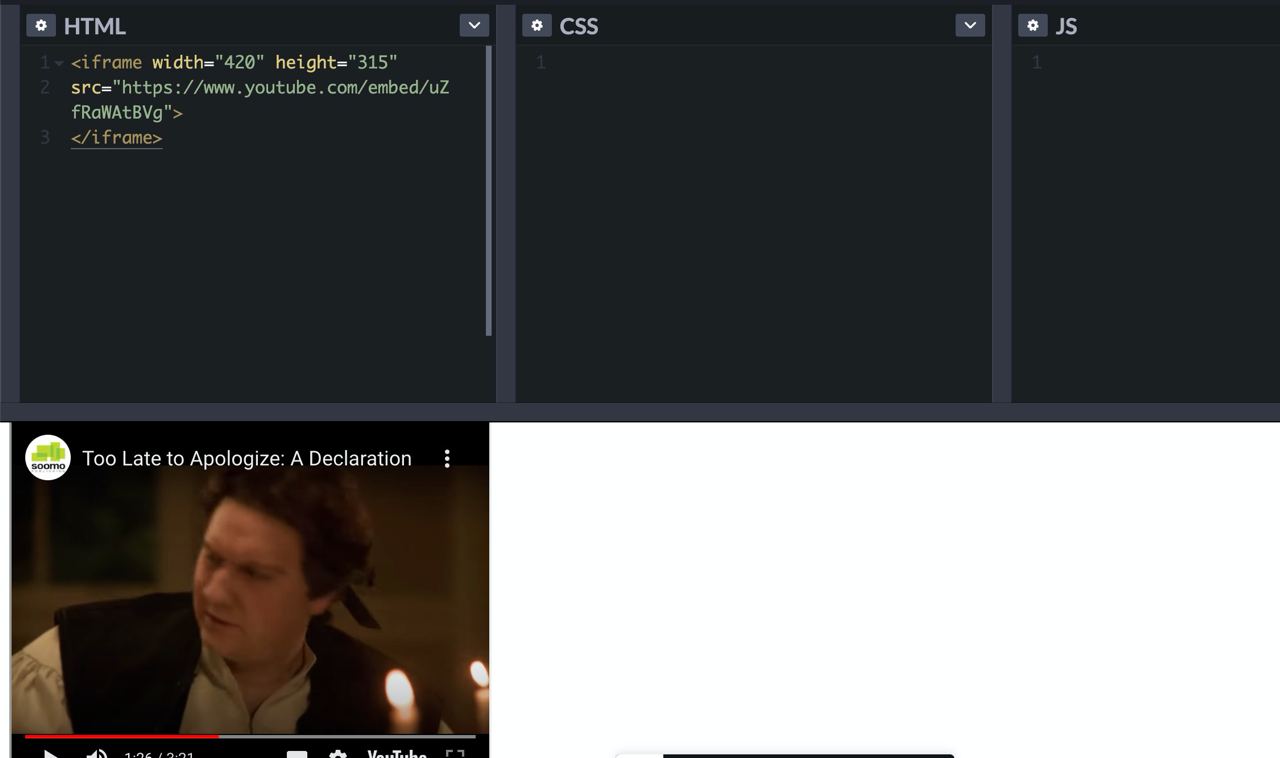Click the height="315" attribute text
The image size is (1280, 758).
(336, 63)
